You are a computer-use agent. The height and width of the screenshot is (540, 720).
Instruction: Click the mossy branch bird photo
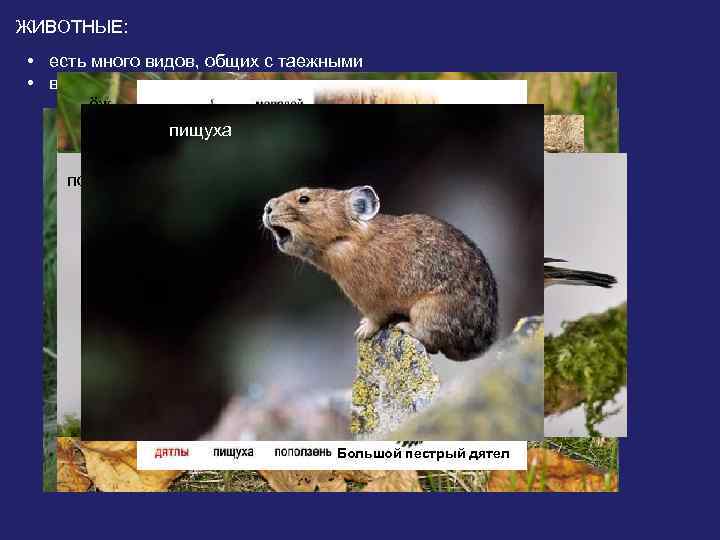coord(585,295)
